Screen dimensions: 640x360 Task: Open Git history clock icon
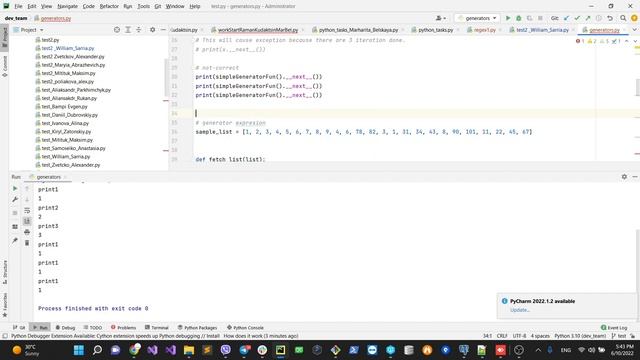tap(598, 18)
